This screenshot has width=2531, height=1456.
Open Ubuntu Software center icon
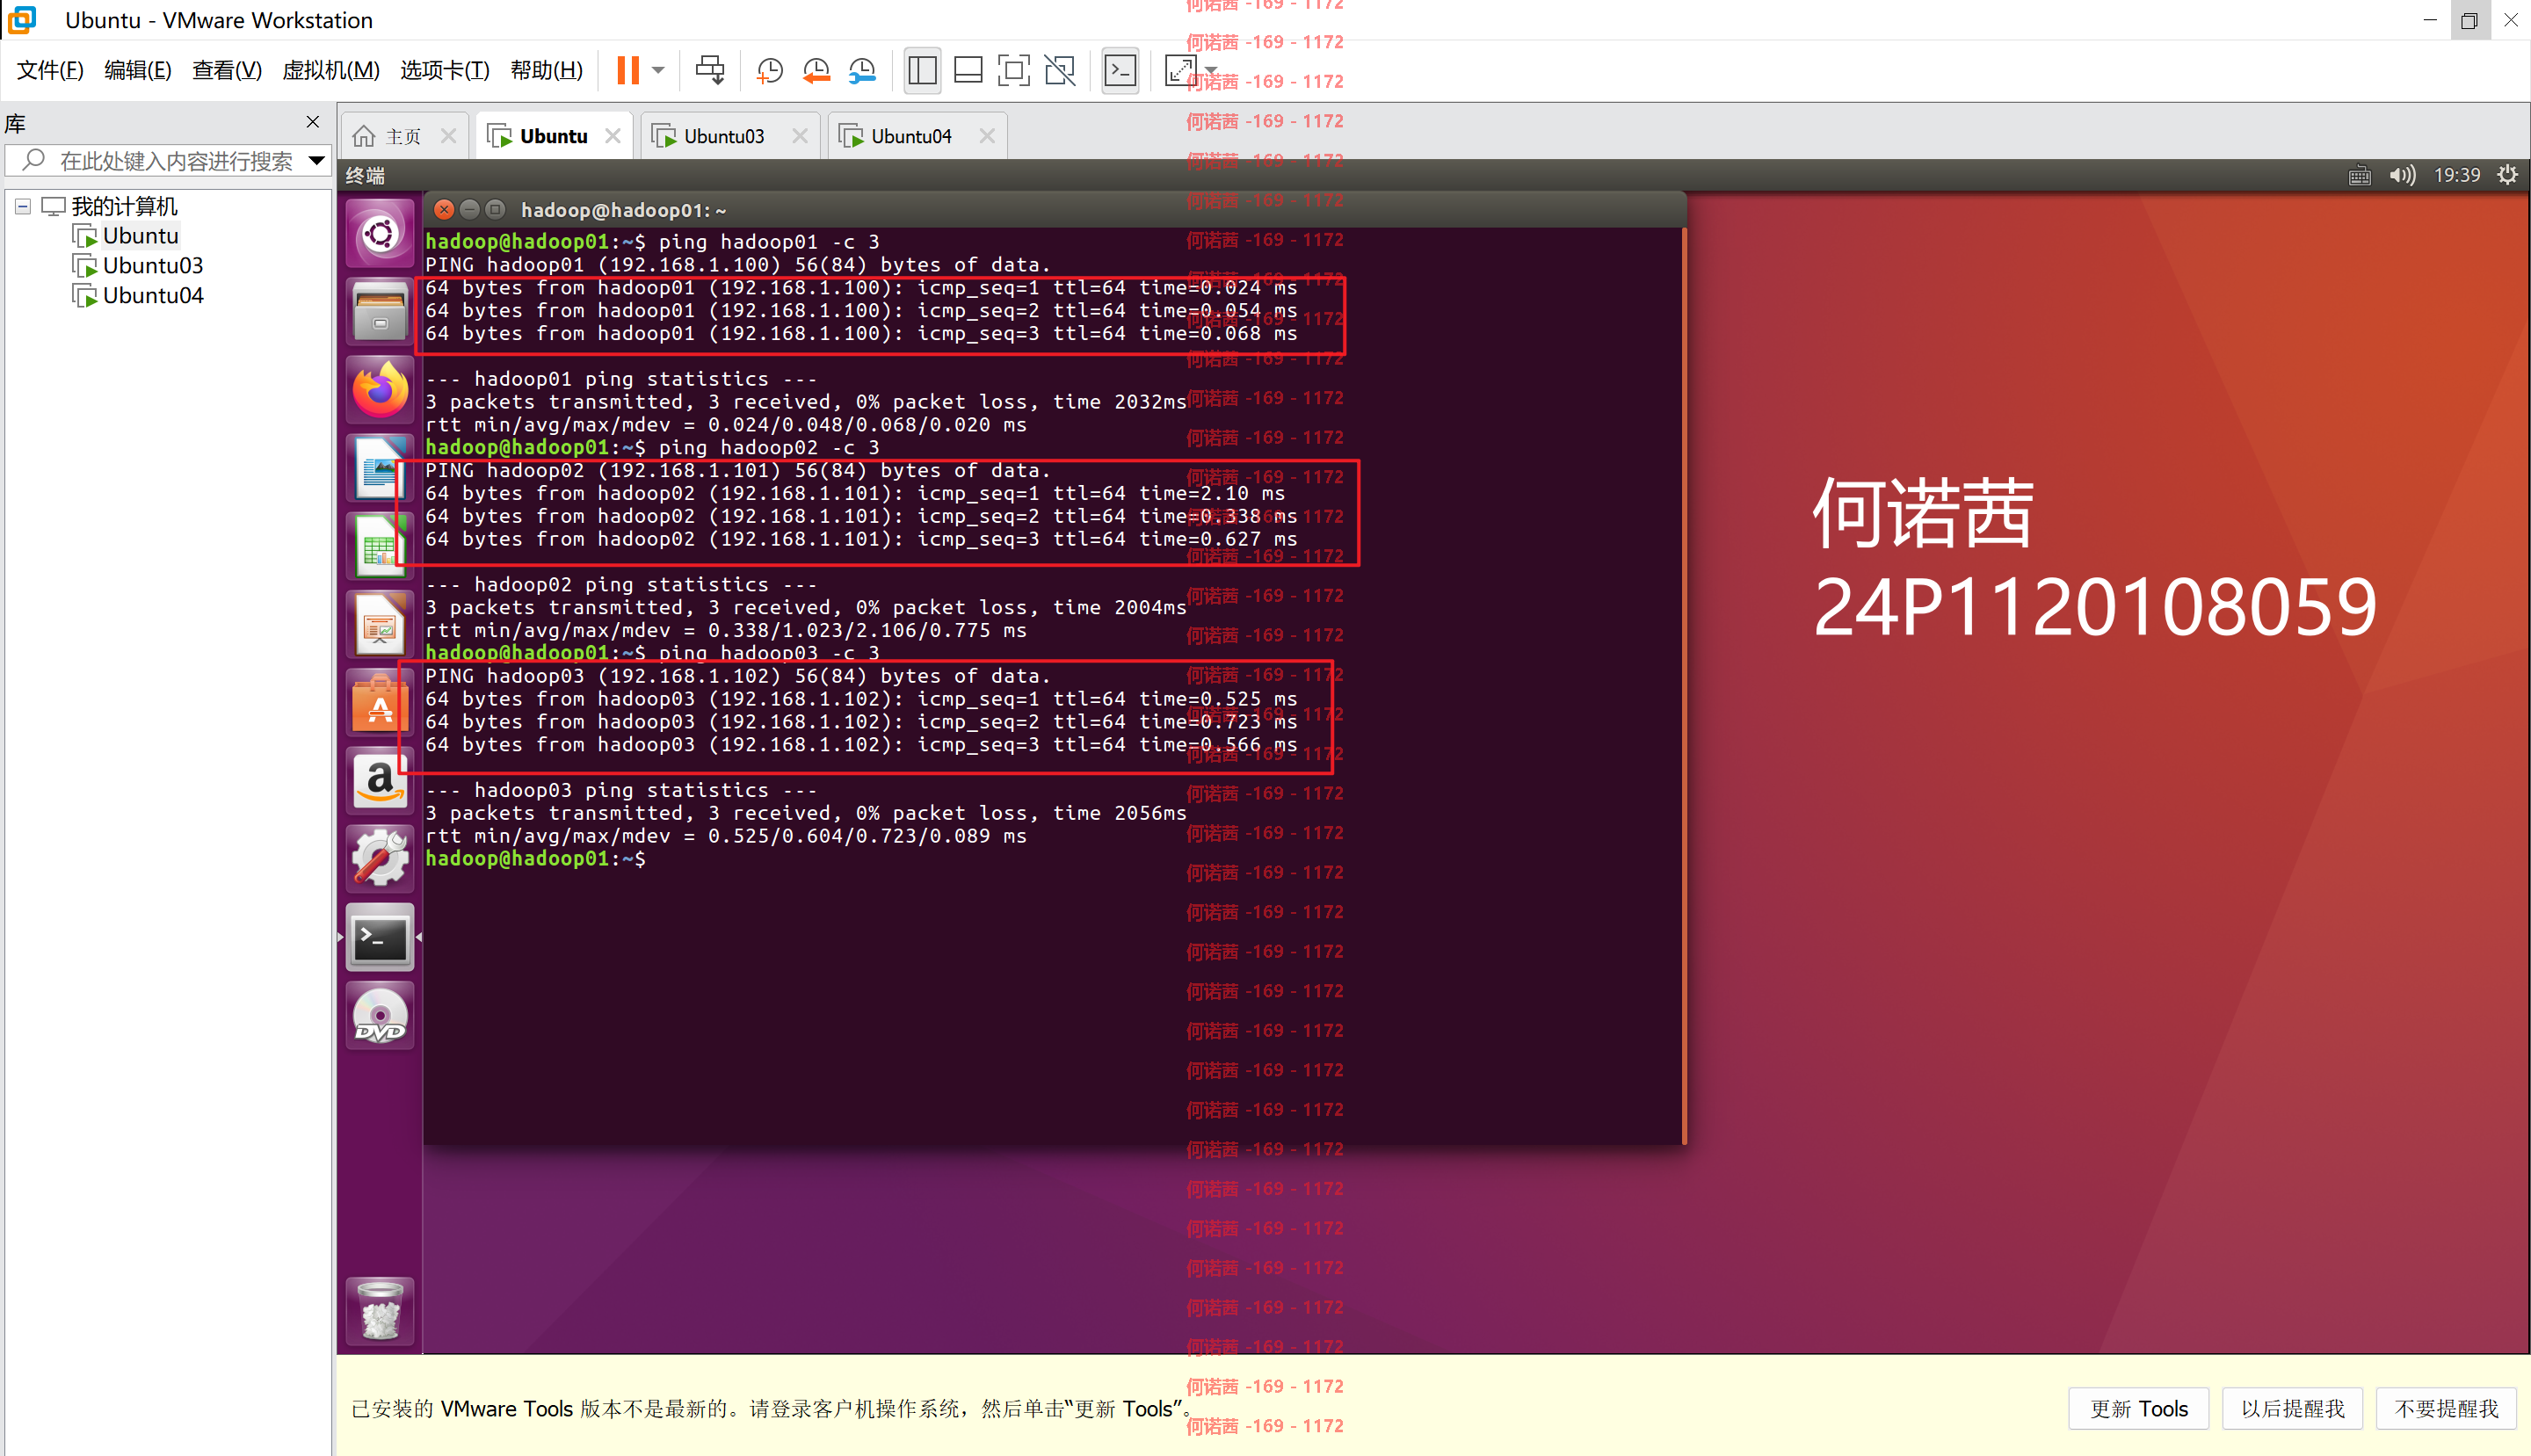[x=380, y=702]
